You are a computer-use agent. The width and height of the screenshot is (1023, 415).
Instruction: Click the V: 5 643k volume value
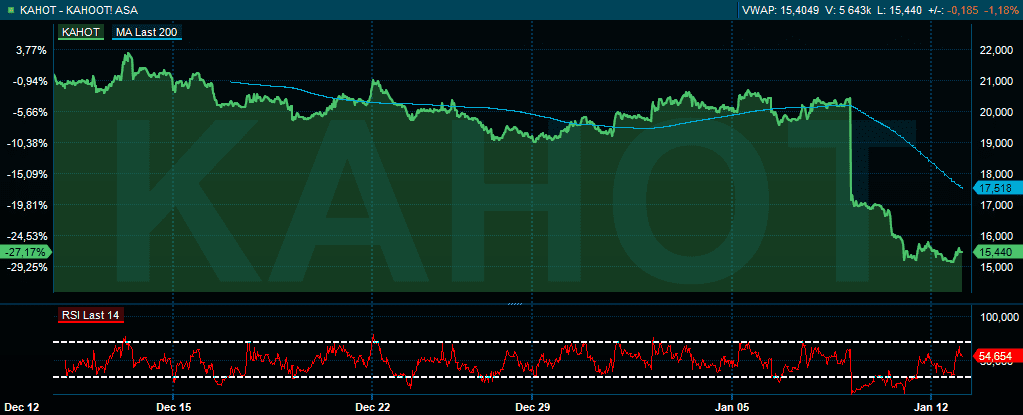pos(848,10)
